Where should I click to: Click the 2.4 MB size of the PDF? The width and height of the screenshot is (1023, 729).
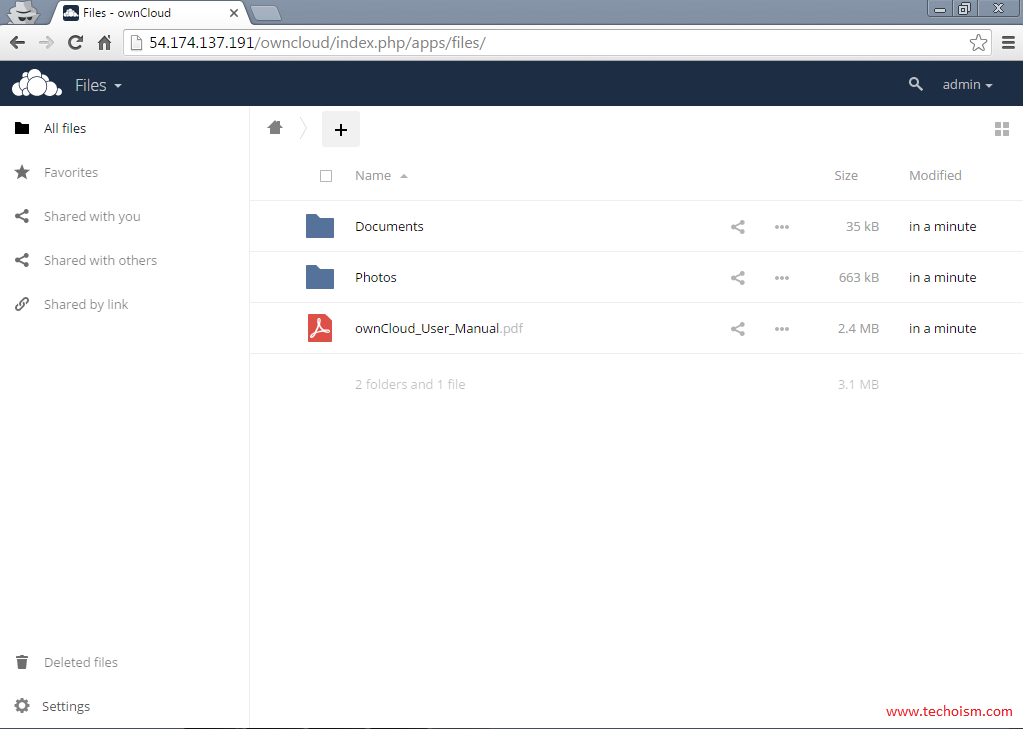(x=858, y=328)
